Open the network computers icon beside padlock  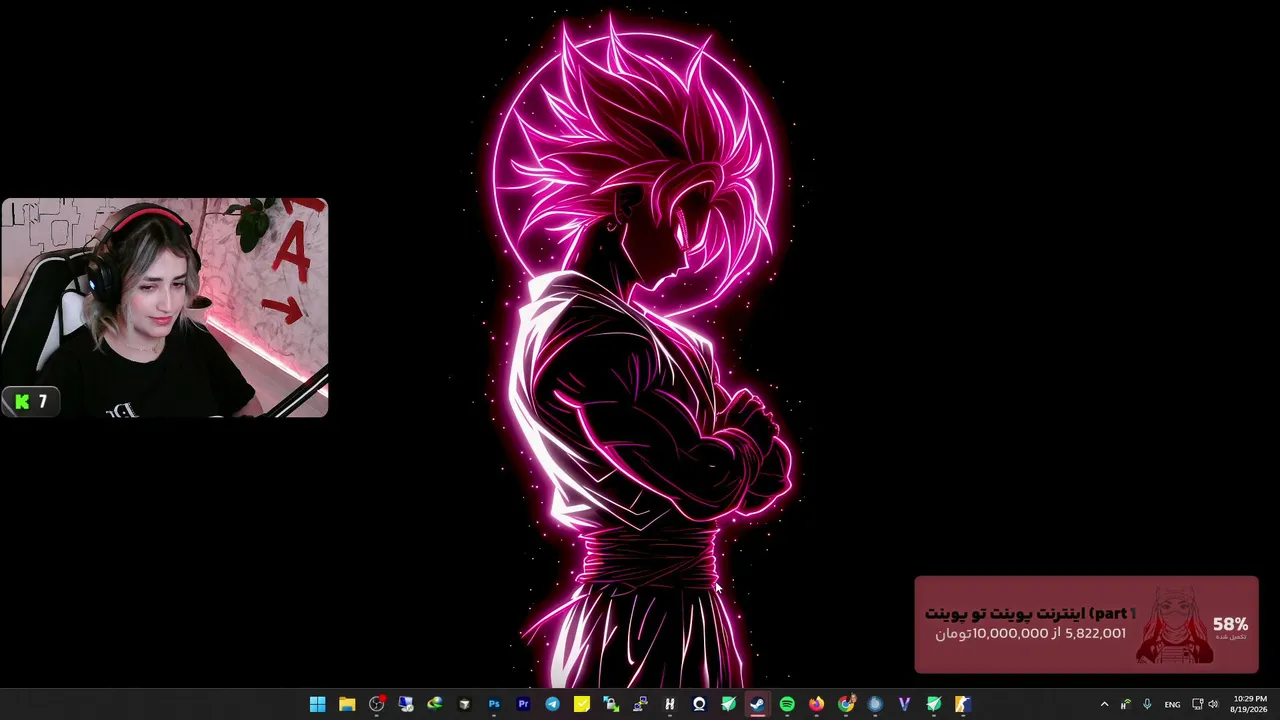[640, 704]
